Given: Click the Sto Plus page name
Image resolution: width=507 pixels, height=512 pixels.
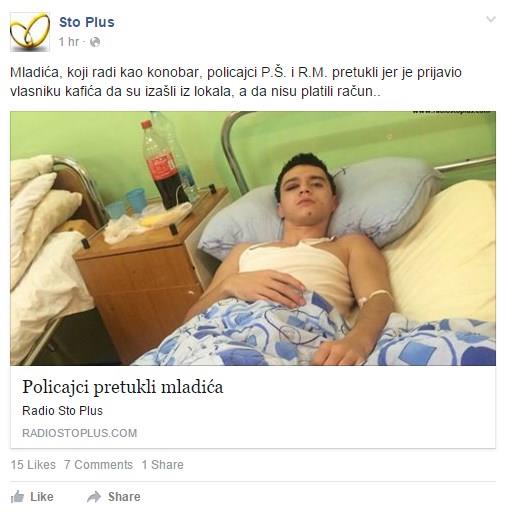Looking at the screenshot, I should [x=87, y=22].
